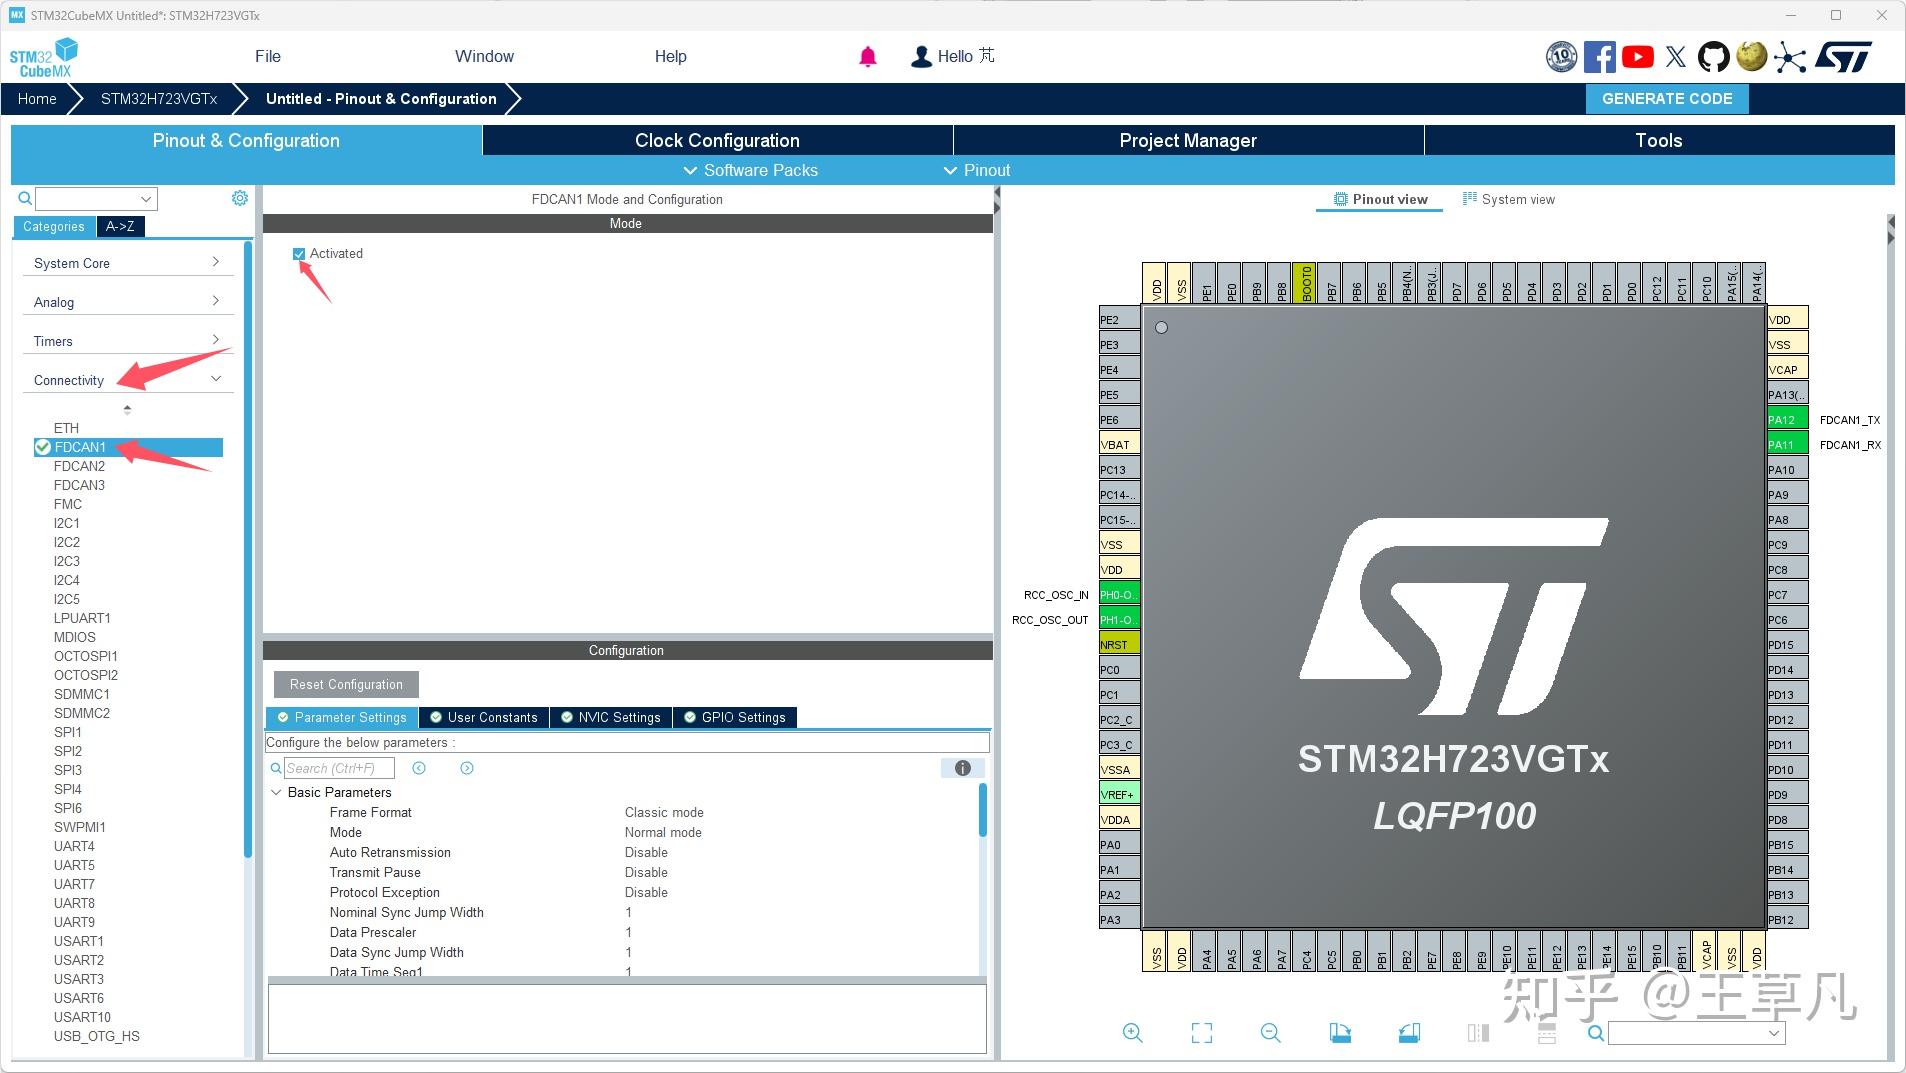Click the Reset Configuration button
The height and width of the screenshot is (1073, 1906).
(x=345, y=684)
